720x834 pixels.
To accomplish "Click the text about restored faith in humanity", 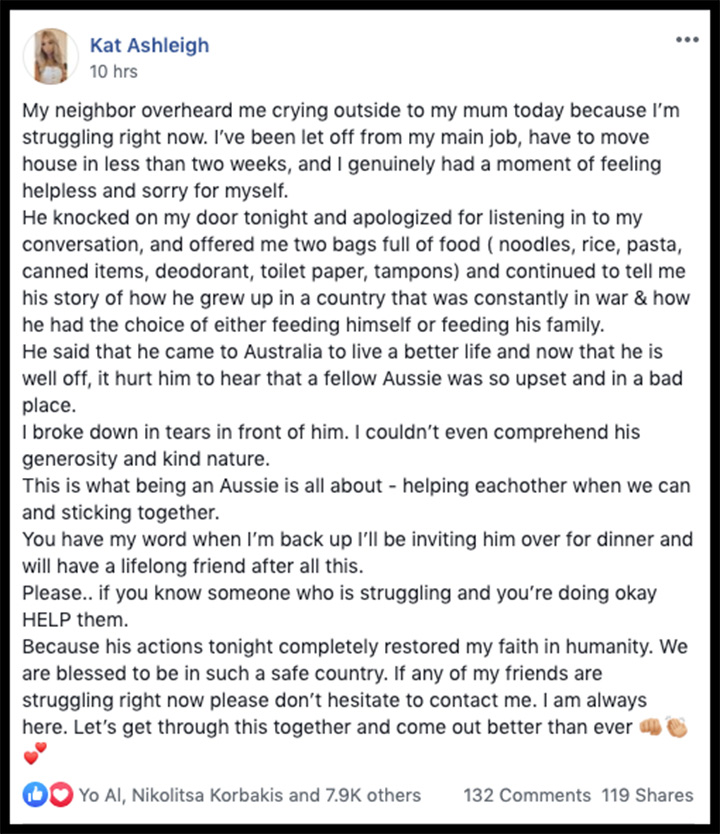I will (338, 647).
